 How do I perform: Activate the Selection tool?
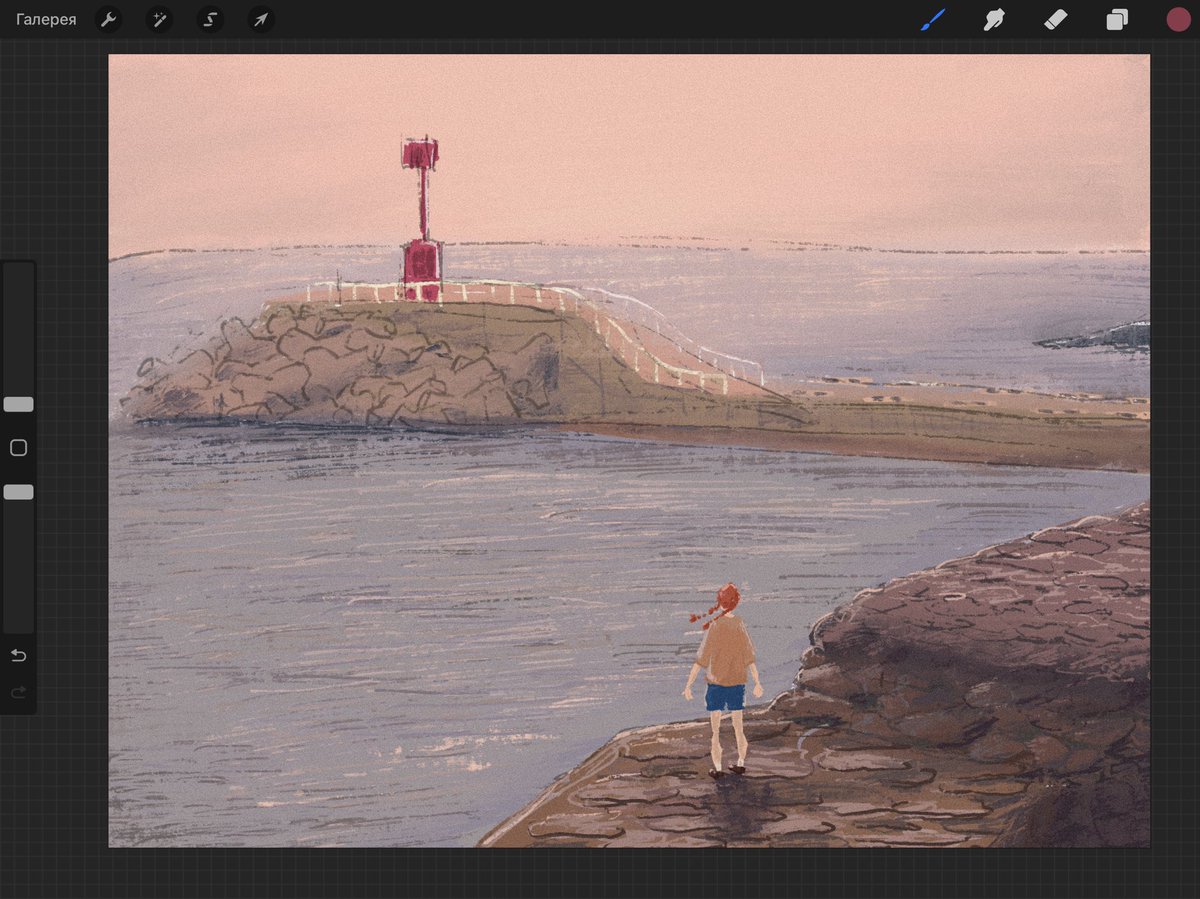click(x=210, y=19)
